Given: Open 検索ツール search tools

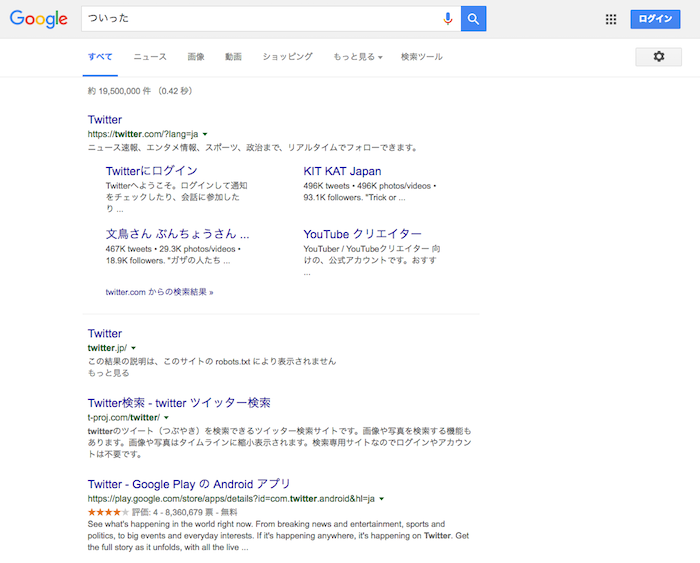Looking at the screenshot, I should [x=421, y=57].
